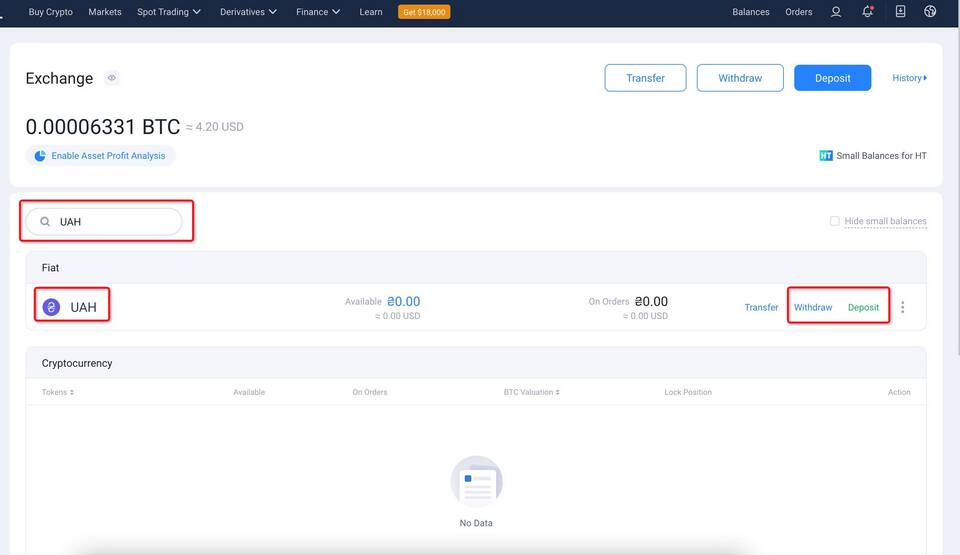Viewport: 960px width, 555px height.
Task: Sort by the BTC Valuation column
Action: [531, 392]
